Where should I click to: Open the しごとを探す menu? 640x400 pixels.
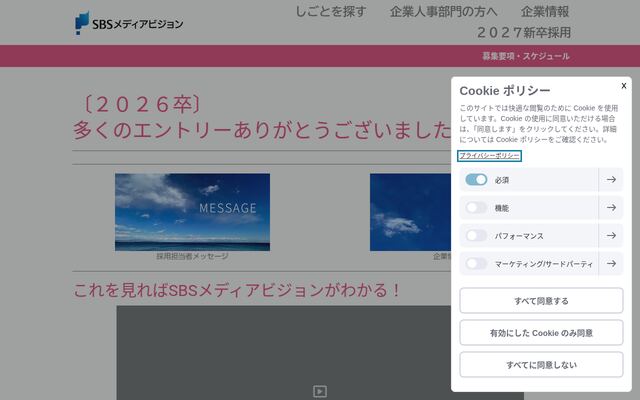coord(331,11)
